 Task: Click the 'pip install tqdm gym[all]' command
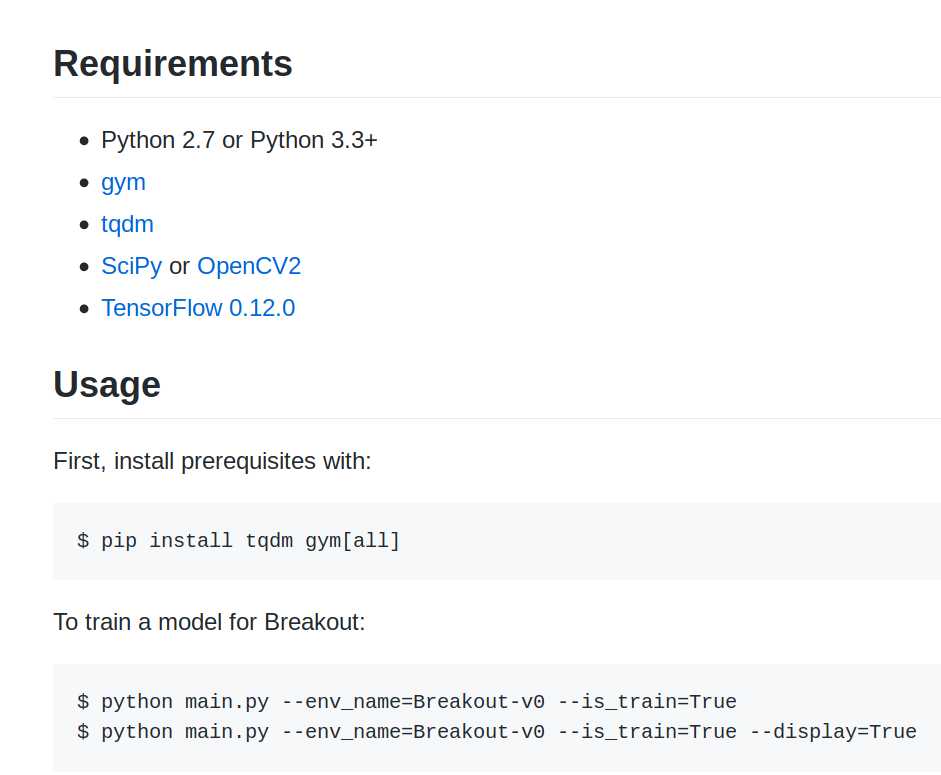pyautogui.click(x=238, y=541)
